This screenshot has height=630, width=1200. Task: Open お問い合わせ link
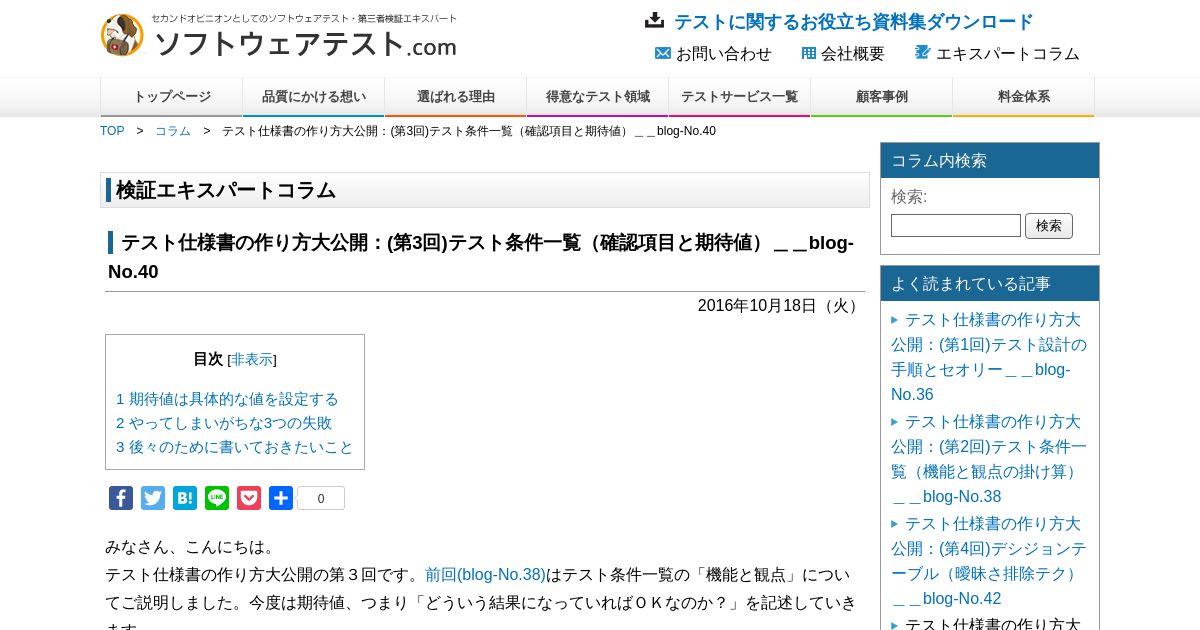click(x=724, y=54)
